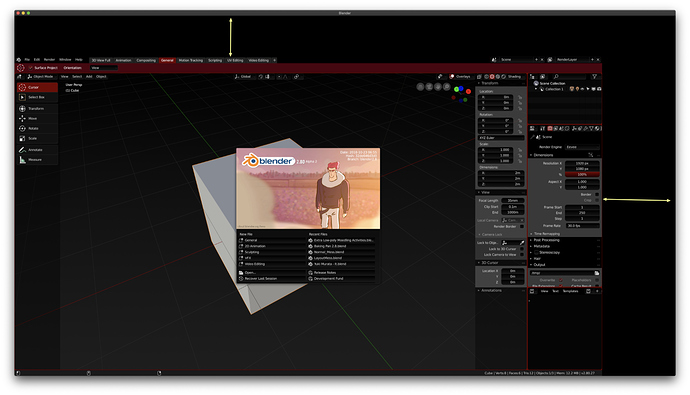Pick the Measure tool
The height and width of the screenshot is (395, 690).
coord(37,160)
